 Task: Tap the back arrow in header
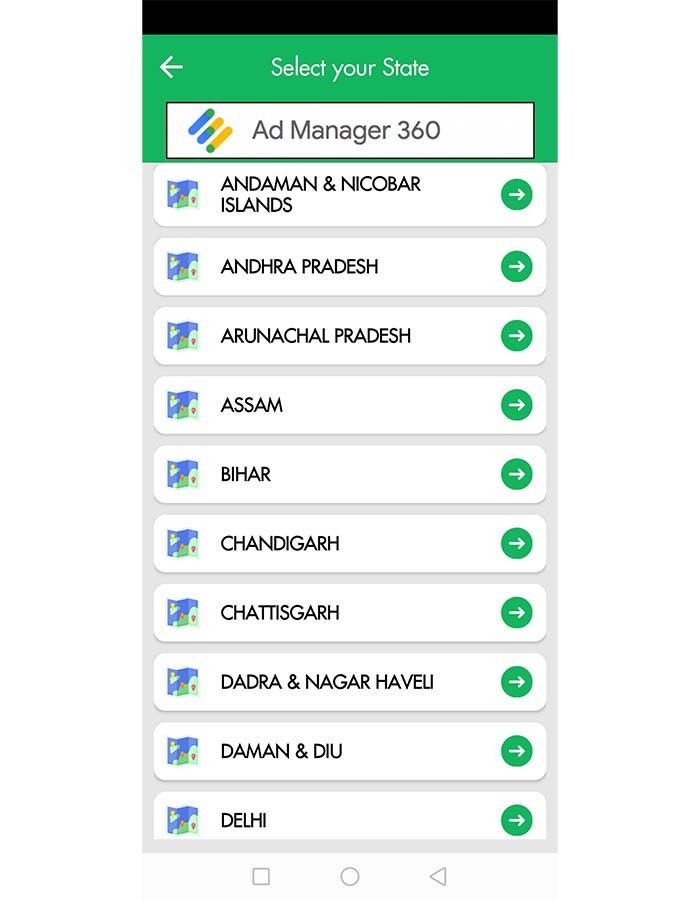(x=171, y=67)
